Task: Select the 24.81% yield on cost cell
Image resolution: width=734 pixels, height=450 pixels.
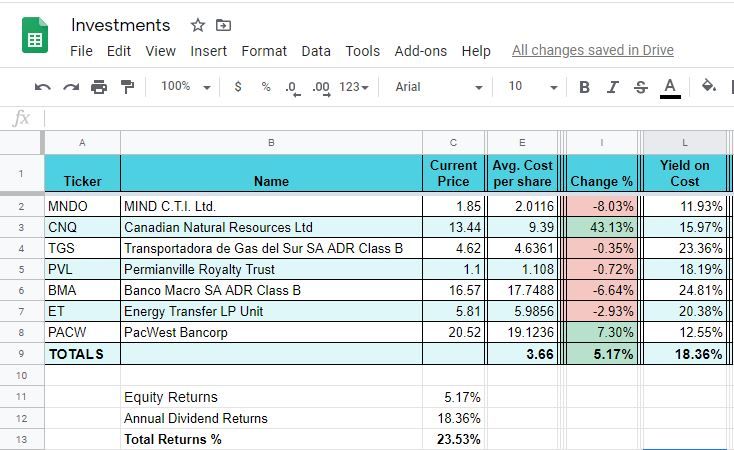Action: click(x=685, y=290)
